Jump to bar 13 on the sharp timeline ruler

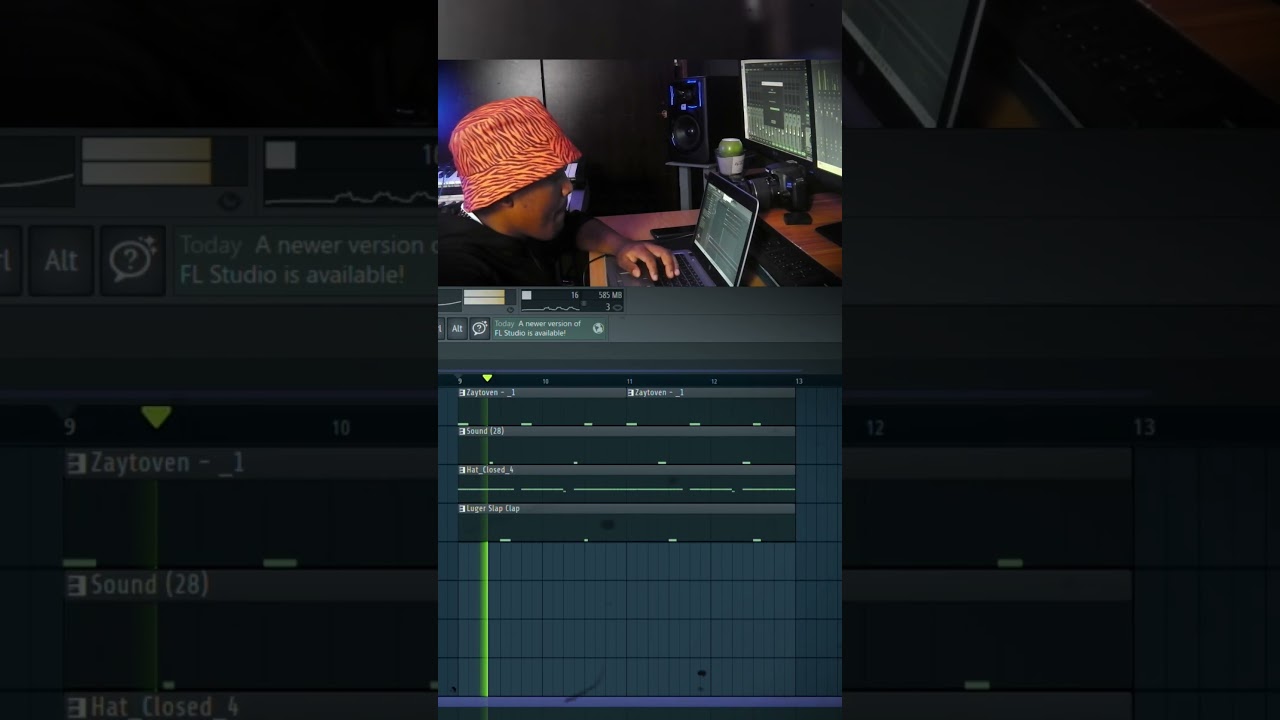(x=799, y=381)
